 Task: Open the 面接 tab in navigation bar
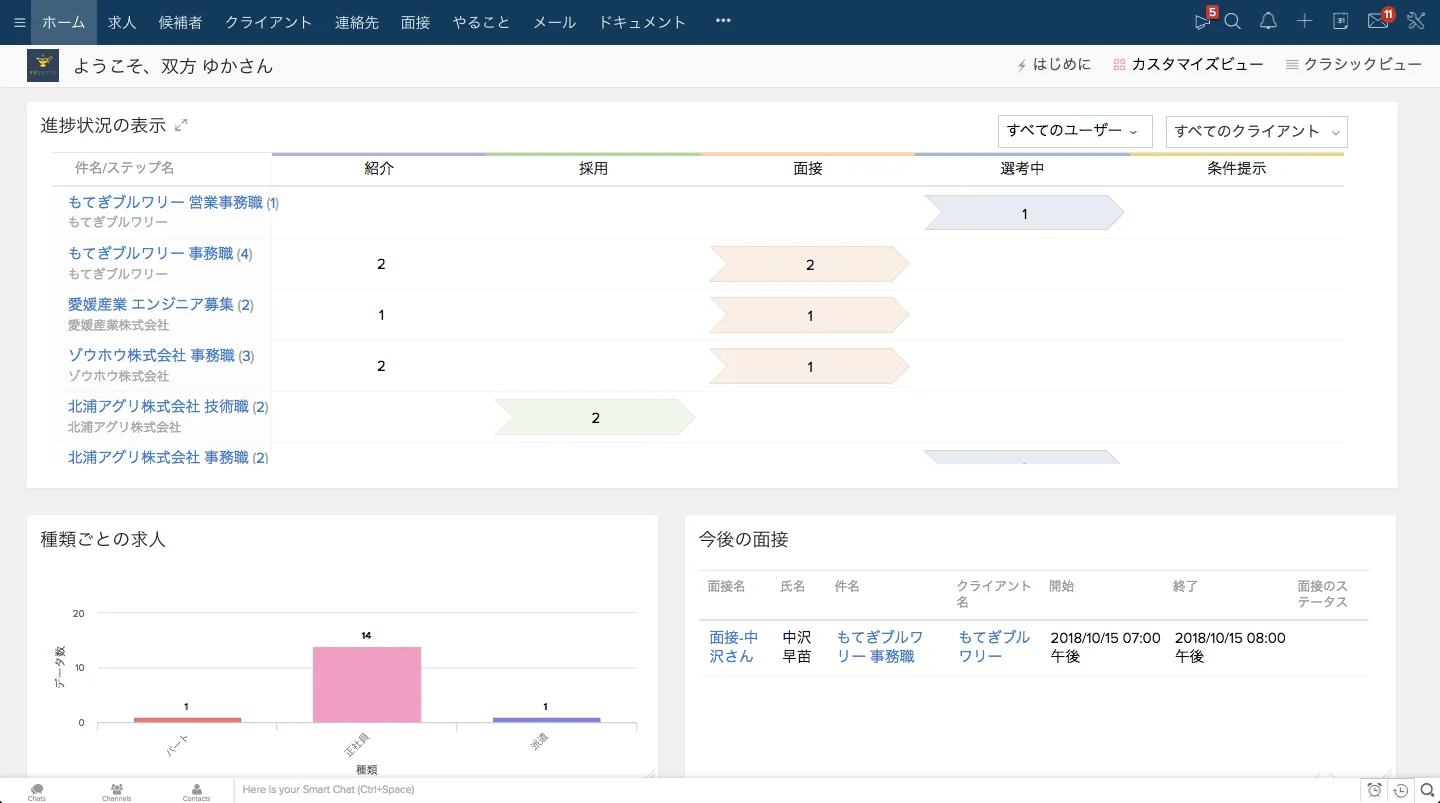pos(415,22)
